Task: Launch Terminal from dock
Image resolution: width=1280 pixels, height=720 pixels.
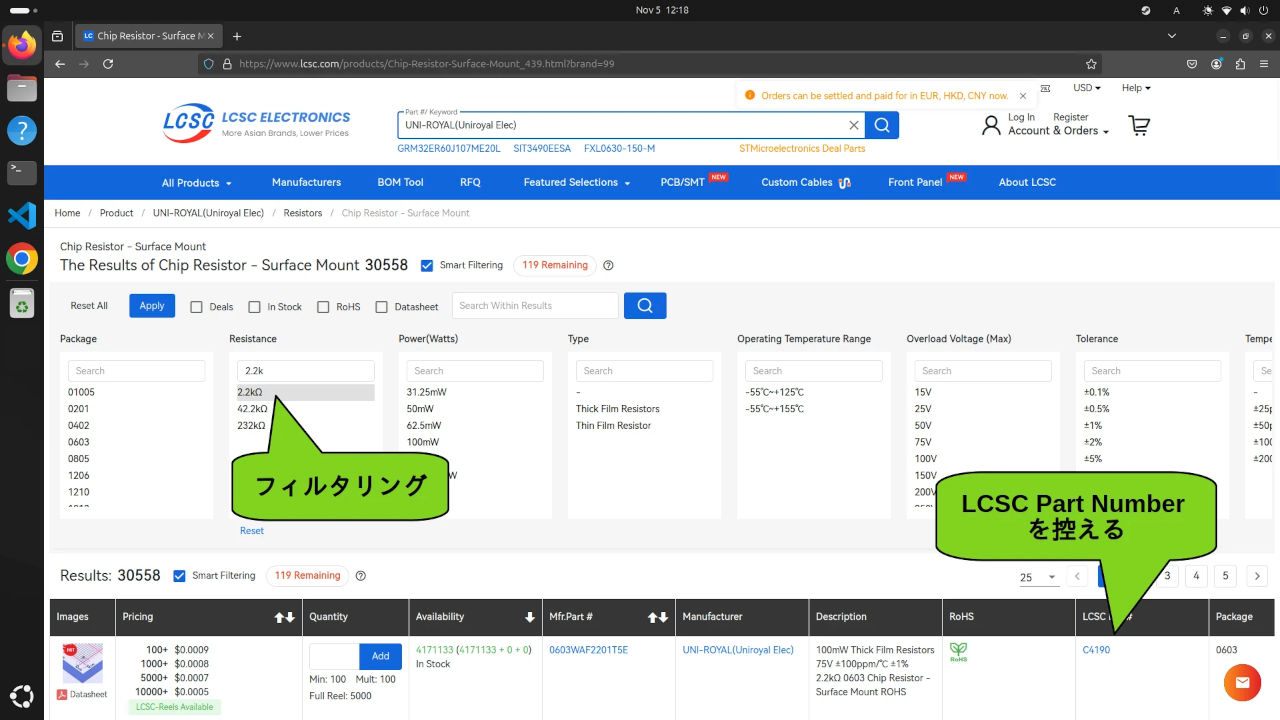Action: [22, 172]
